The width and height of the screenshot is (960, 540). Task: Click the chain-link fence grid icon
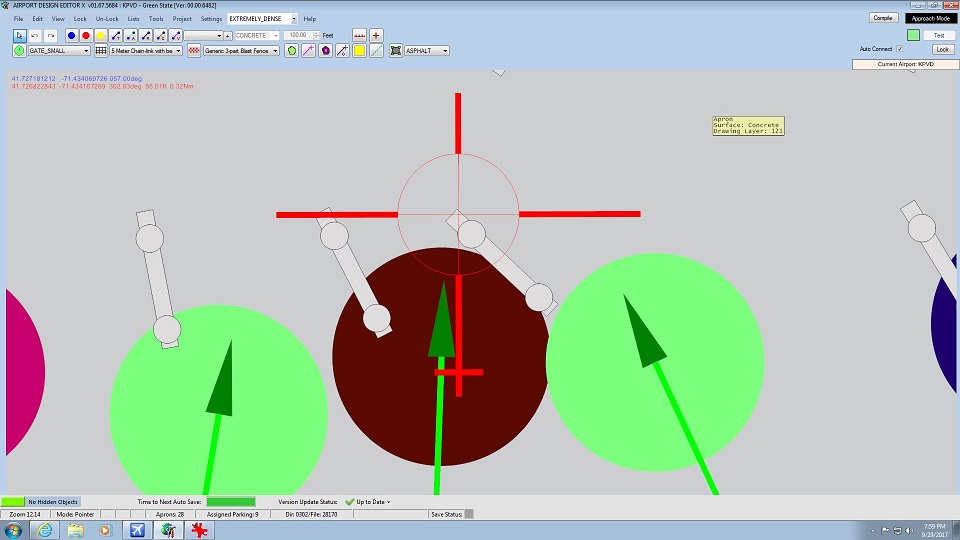pyautogui.click(x=101, y=50)
